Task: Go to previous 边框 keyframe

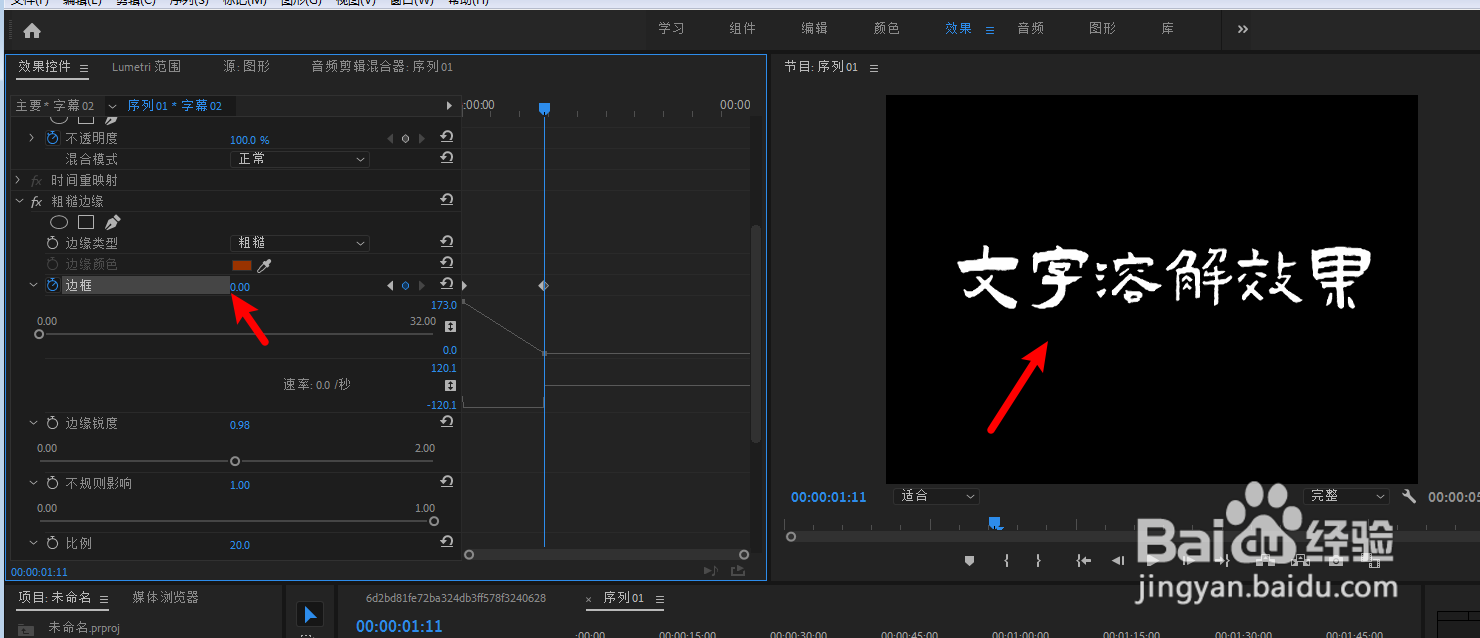Action: (390, 286)
